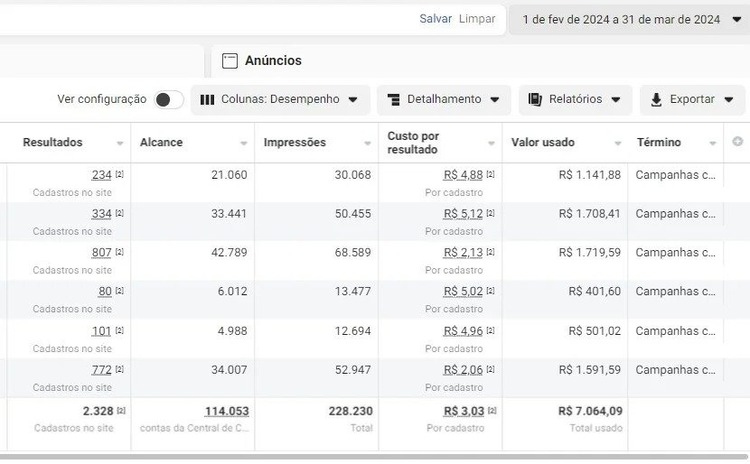The height and width of the screenshot is (464, 750).
Task: Click the 114.053 total reach value
Action: click(x=227, y=411)
